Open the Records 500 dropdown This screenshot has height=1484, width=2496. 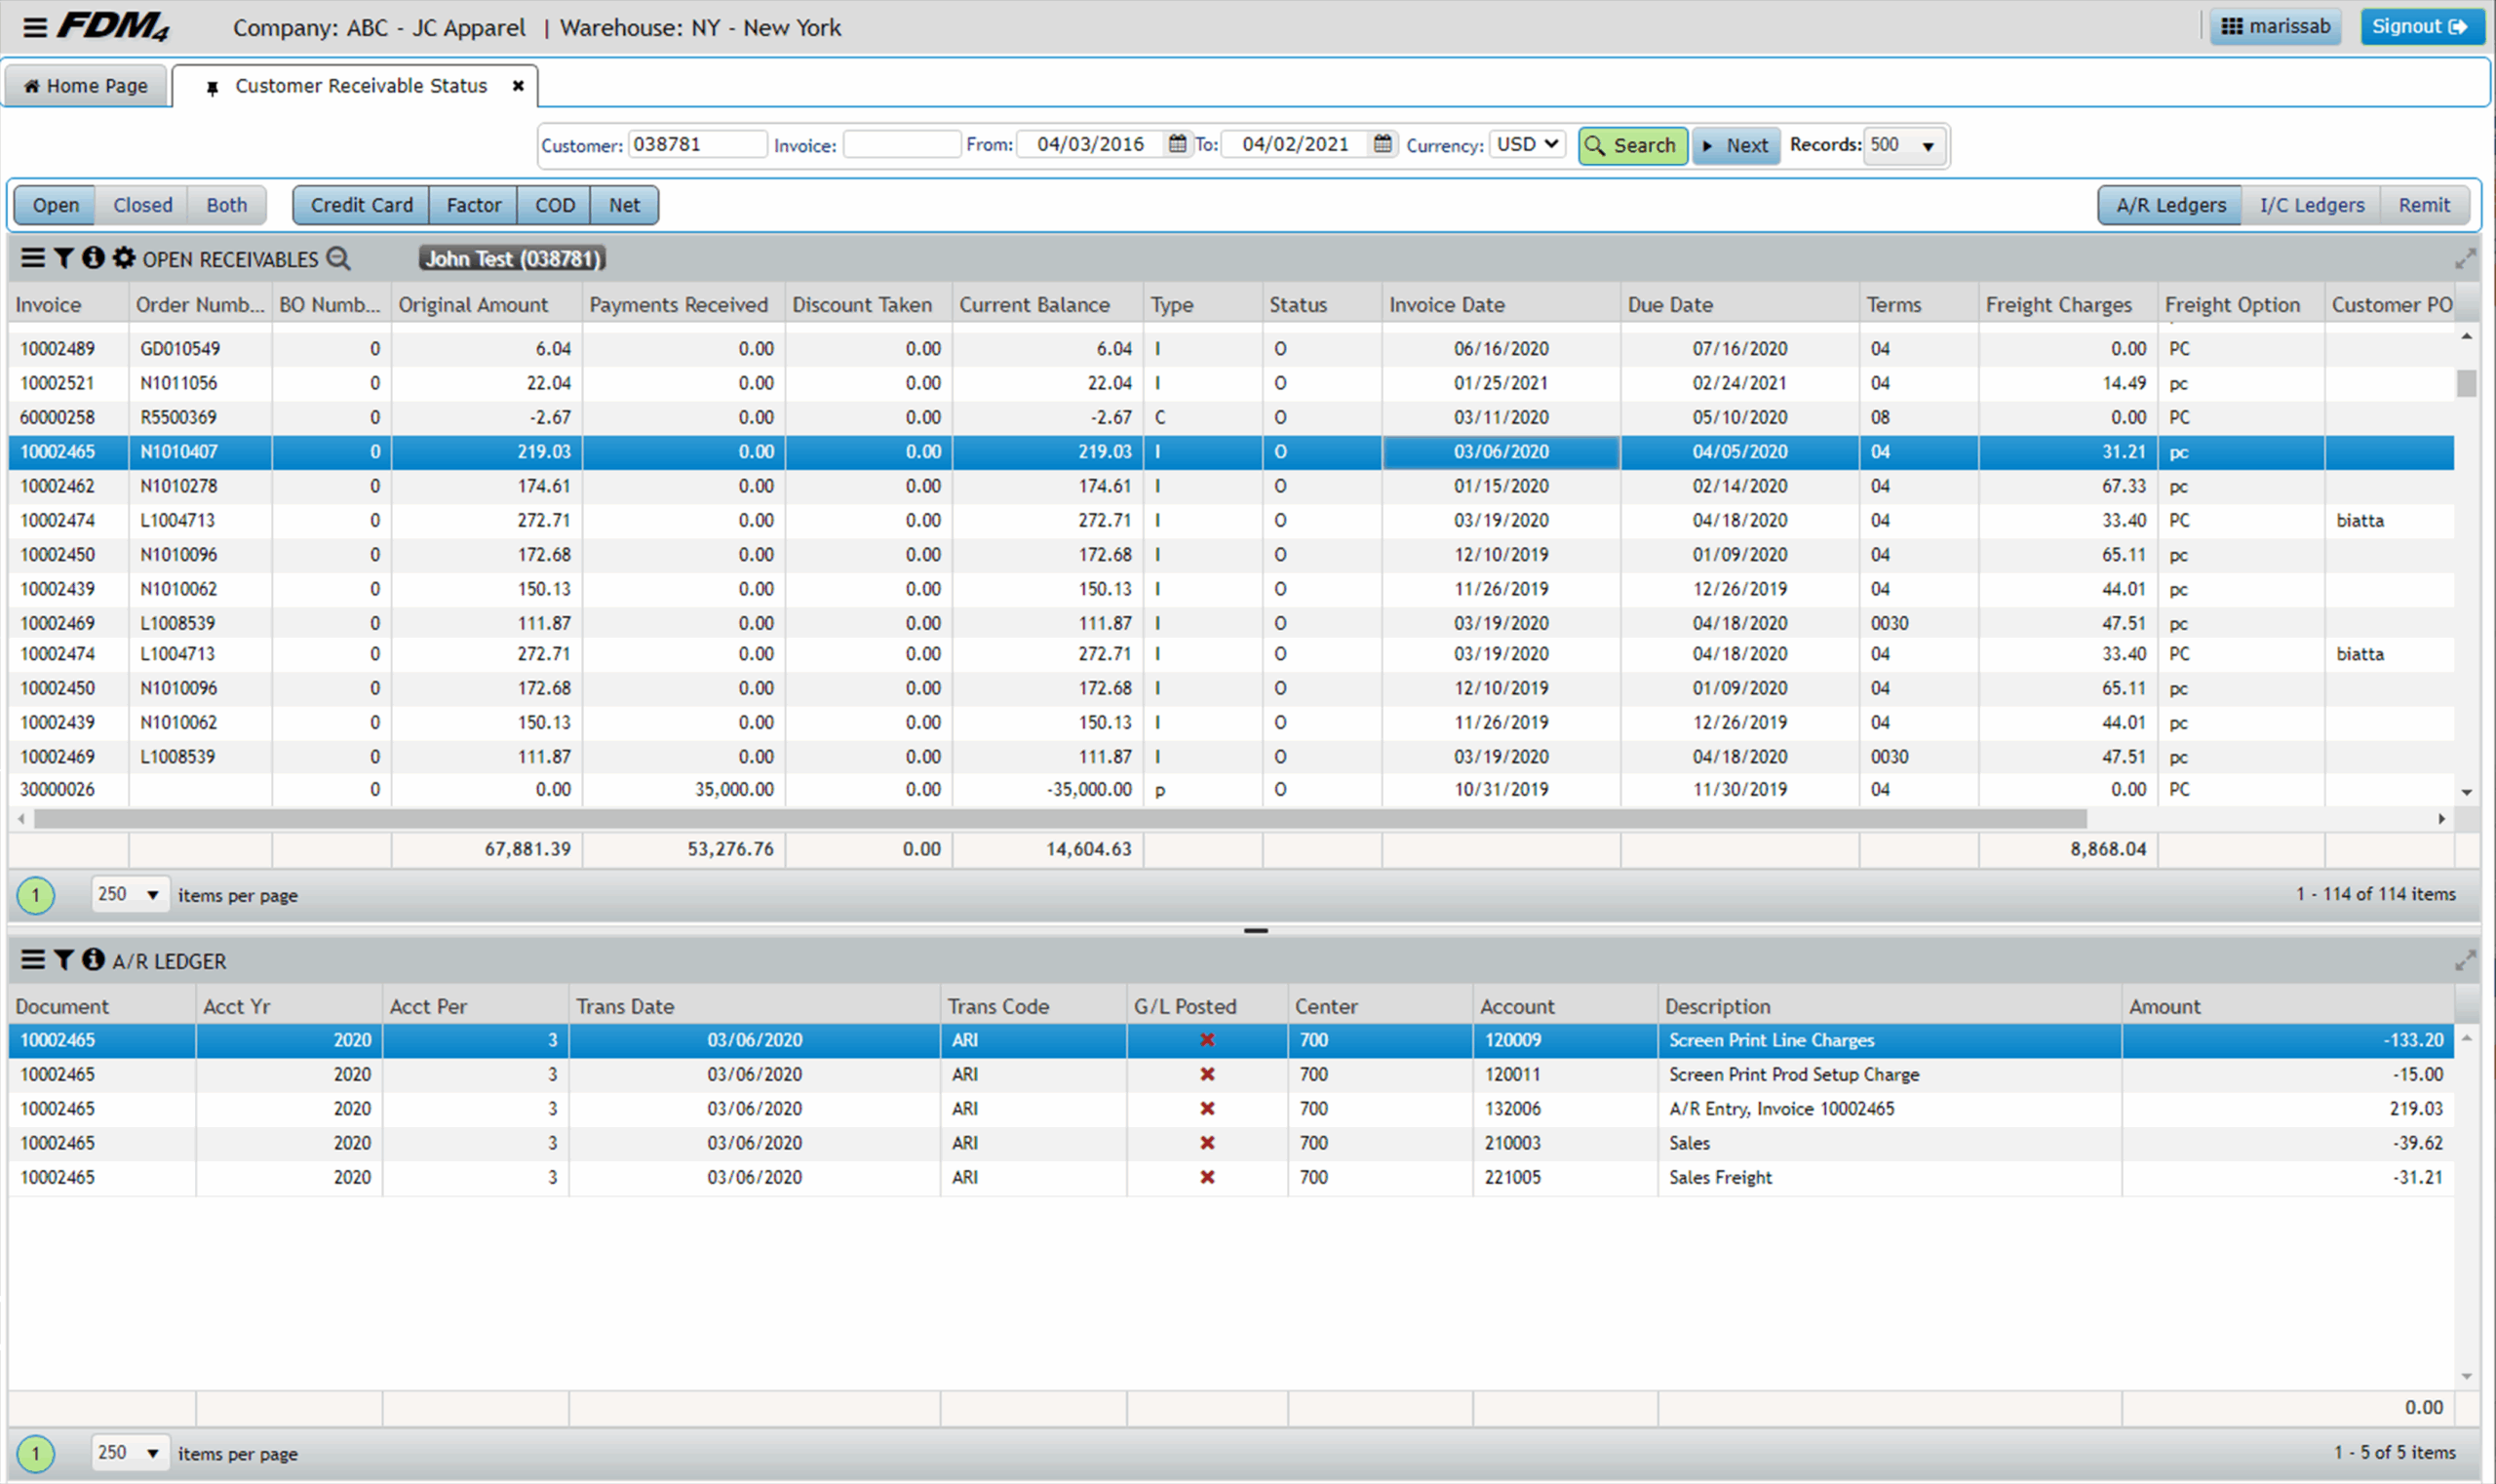coord(1905,146)
